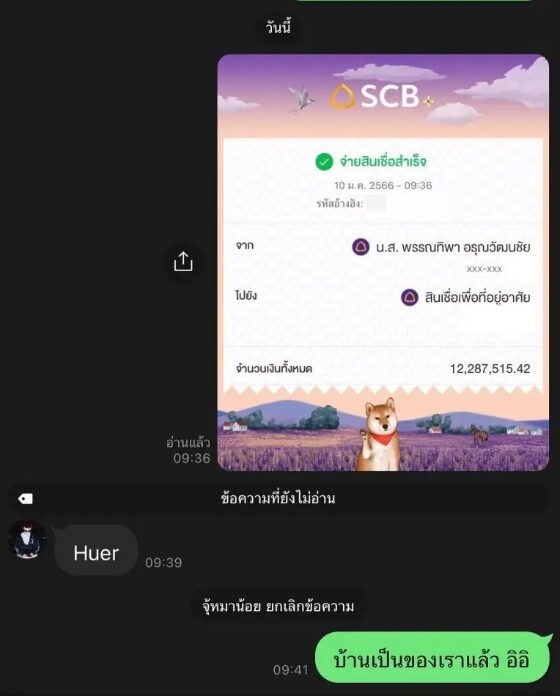Tap the 'วันนี้' date label

[278, 28]
